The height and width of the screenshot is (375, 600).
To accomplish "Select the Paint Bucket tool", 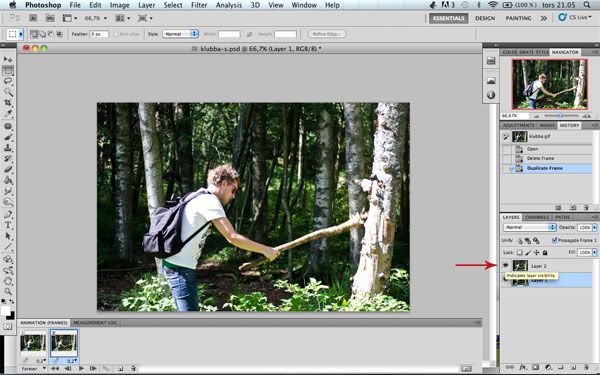I will tap(8, 180).
